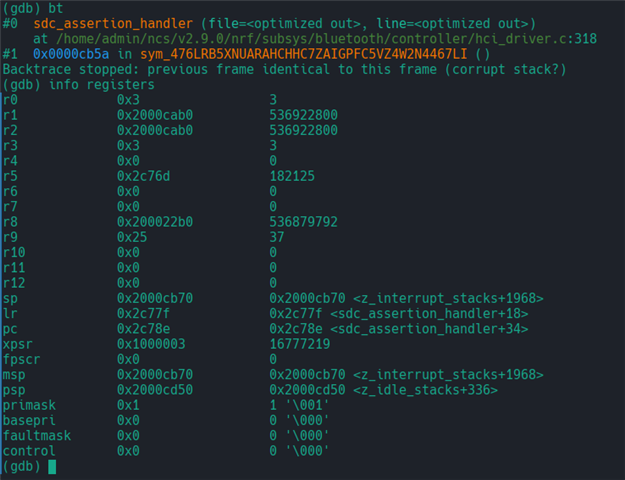Click the r9 decimal value 37
Viewport: 625px width, 480px height.
[277, 237]
